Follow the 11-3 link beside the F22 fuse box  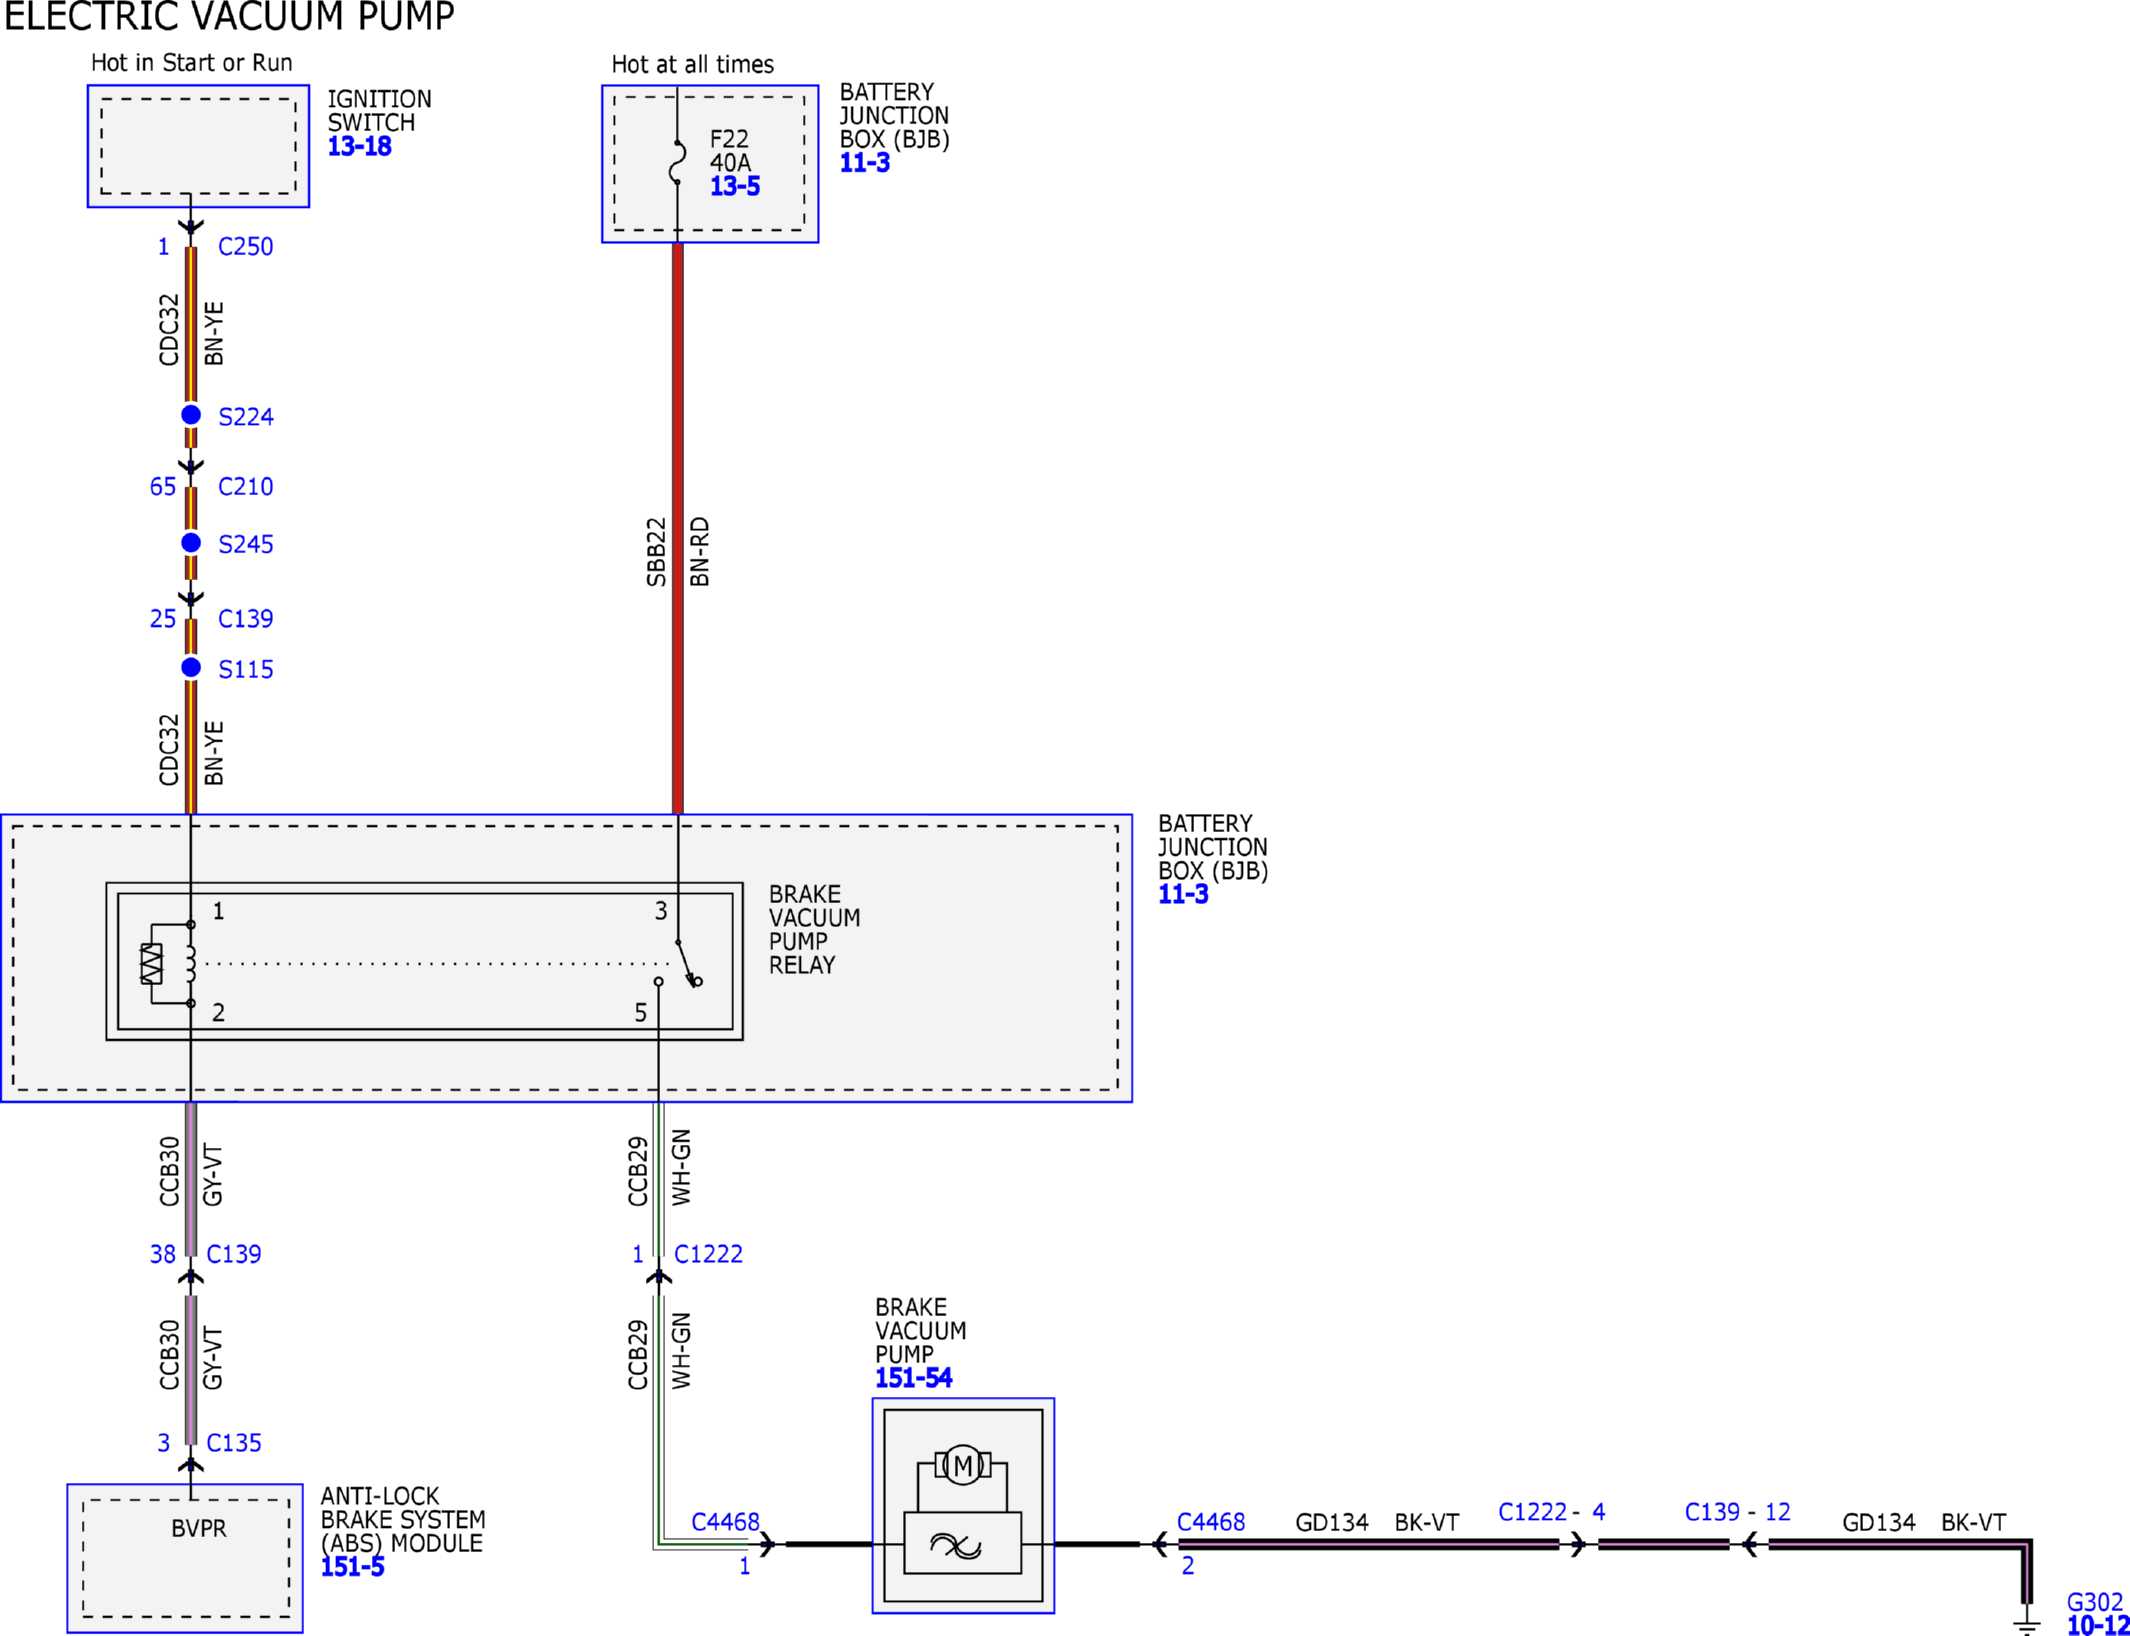(864, 163)
